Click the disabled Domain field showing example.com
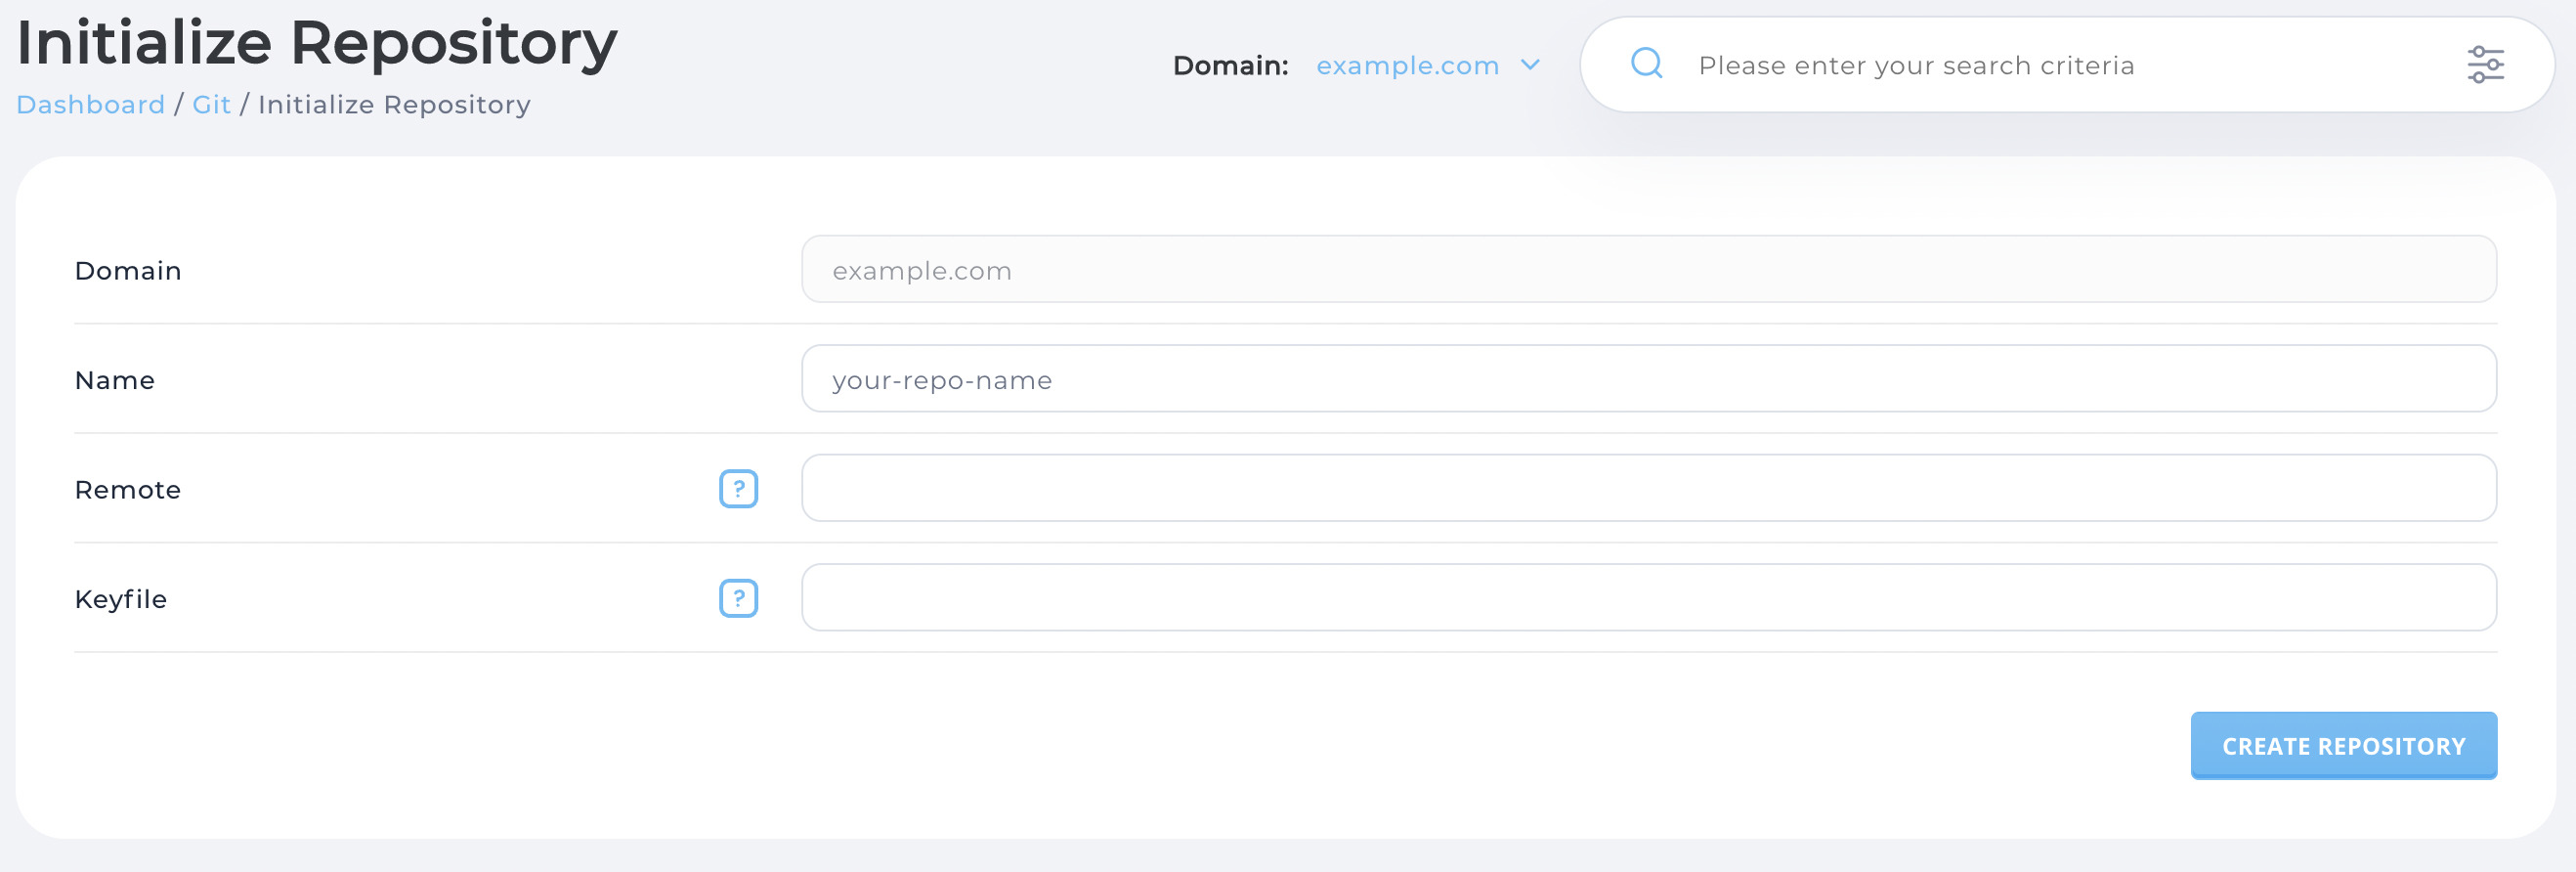The height and width of the screenshot is (872, 2576). click(x=1648, y=270)
